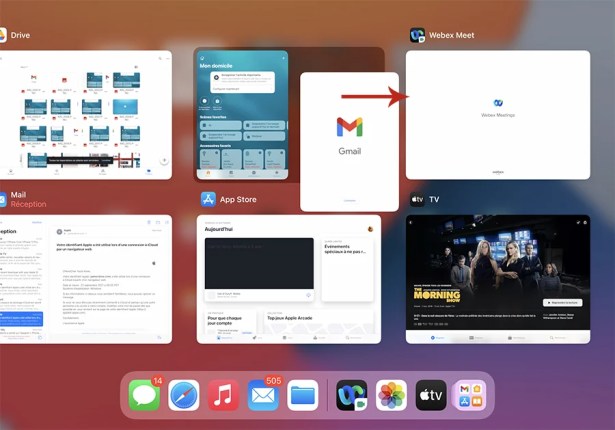Switch to the Mail Réception card
Viewport: 615px width, 430px height.
tap(84, 279)
